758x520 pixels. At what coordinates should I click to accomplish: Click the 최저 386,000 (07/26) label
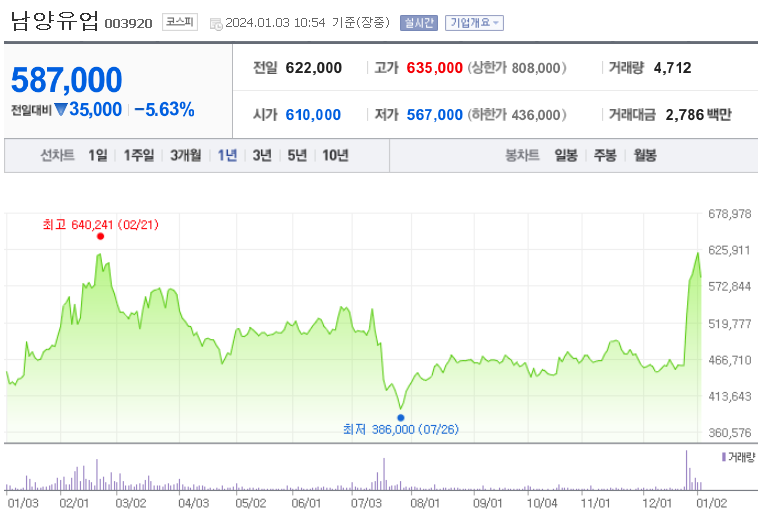401,429
